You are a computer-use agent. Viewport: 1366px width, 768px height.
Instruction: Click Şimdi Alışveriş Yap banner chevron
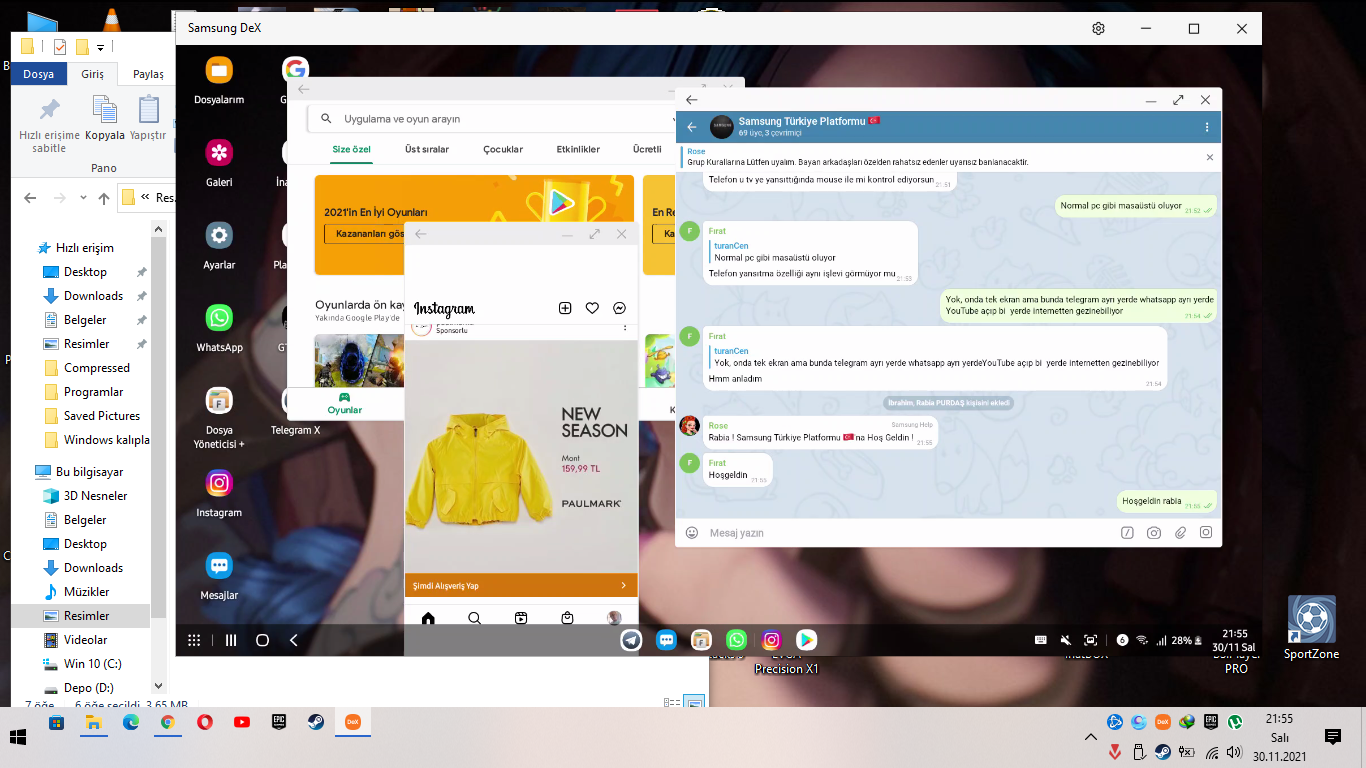623,586
